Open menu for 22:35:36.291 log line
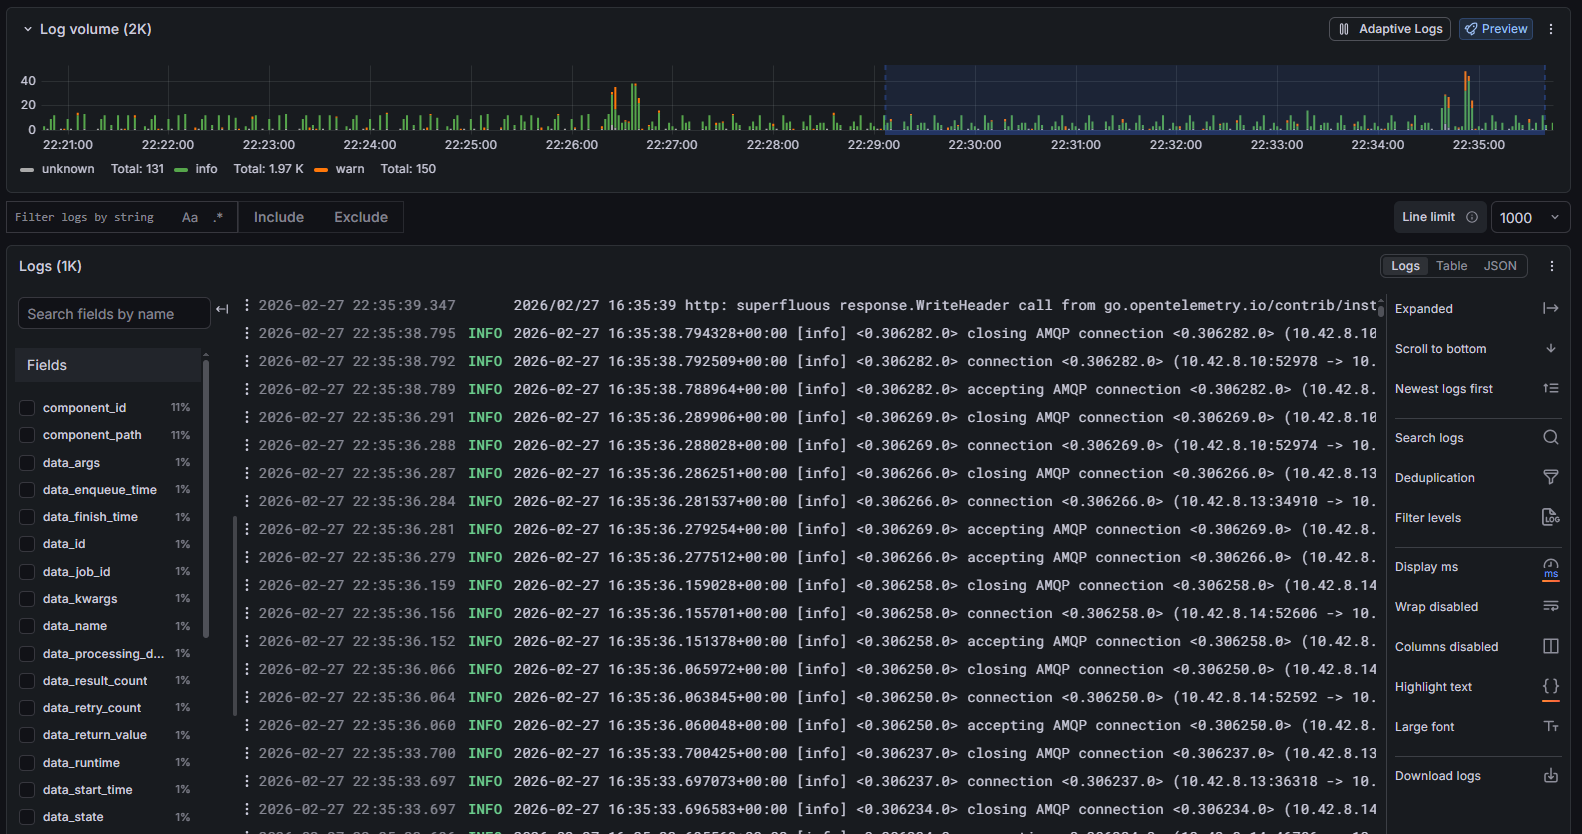1582x834 pixels. pyautogui.click(x=247, y=417)
